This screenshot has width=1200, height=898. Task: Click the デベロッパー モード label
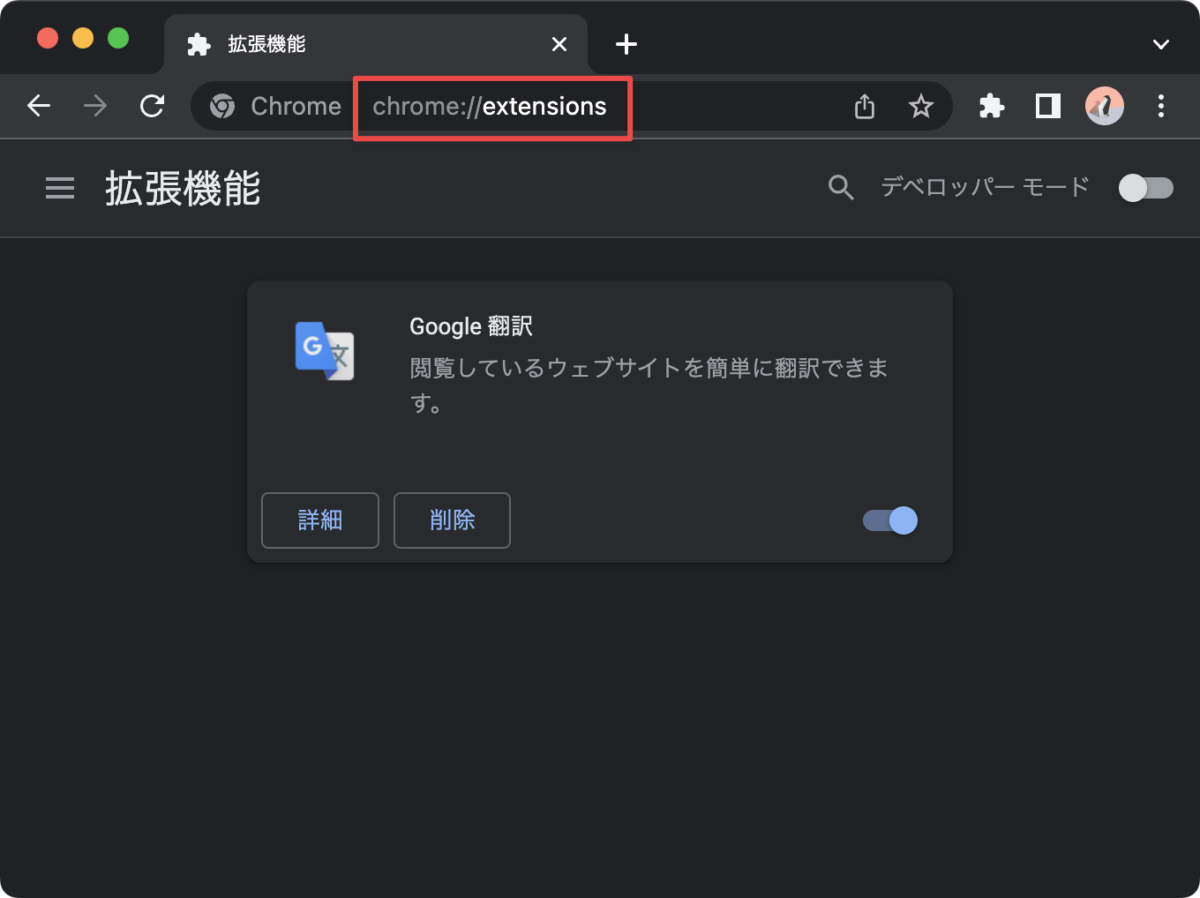pos(984,187)
